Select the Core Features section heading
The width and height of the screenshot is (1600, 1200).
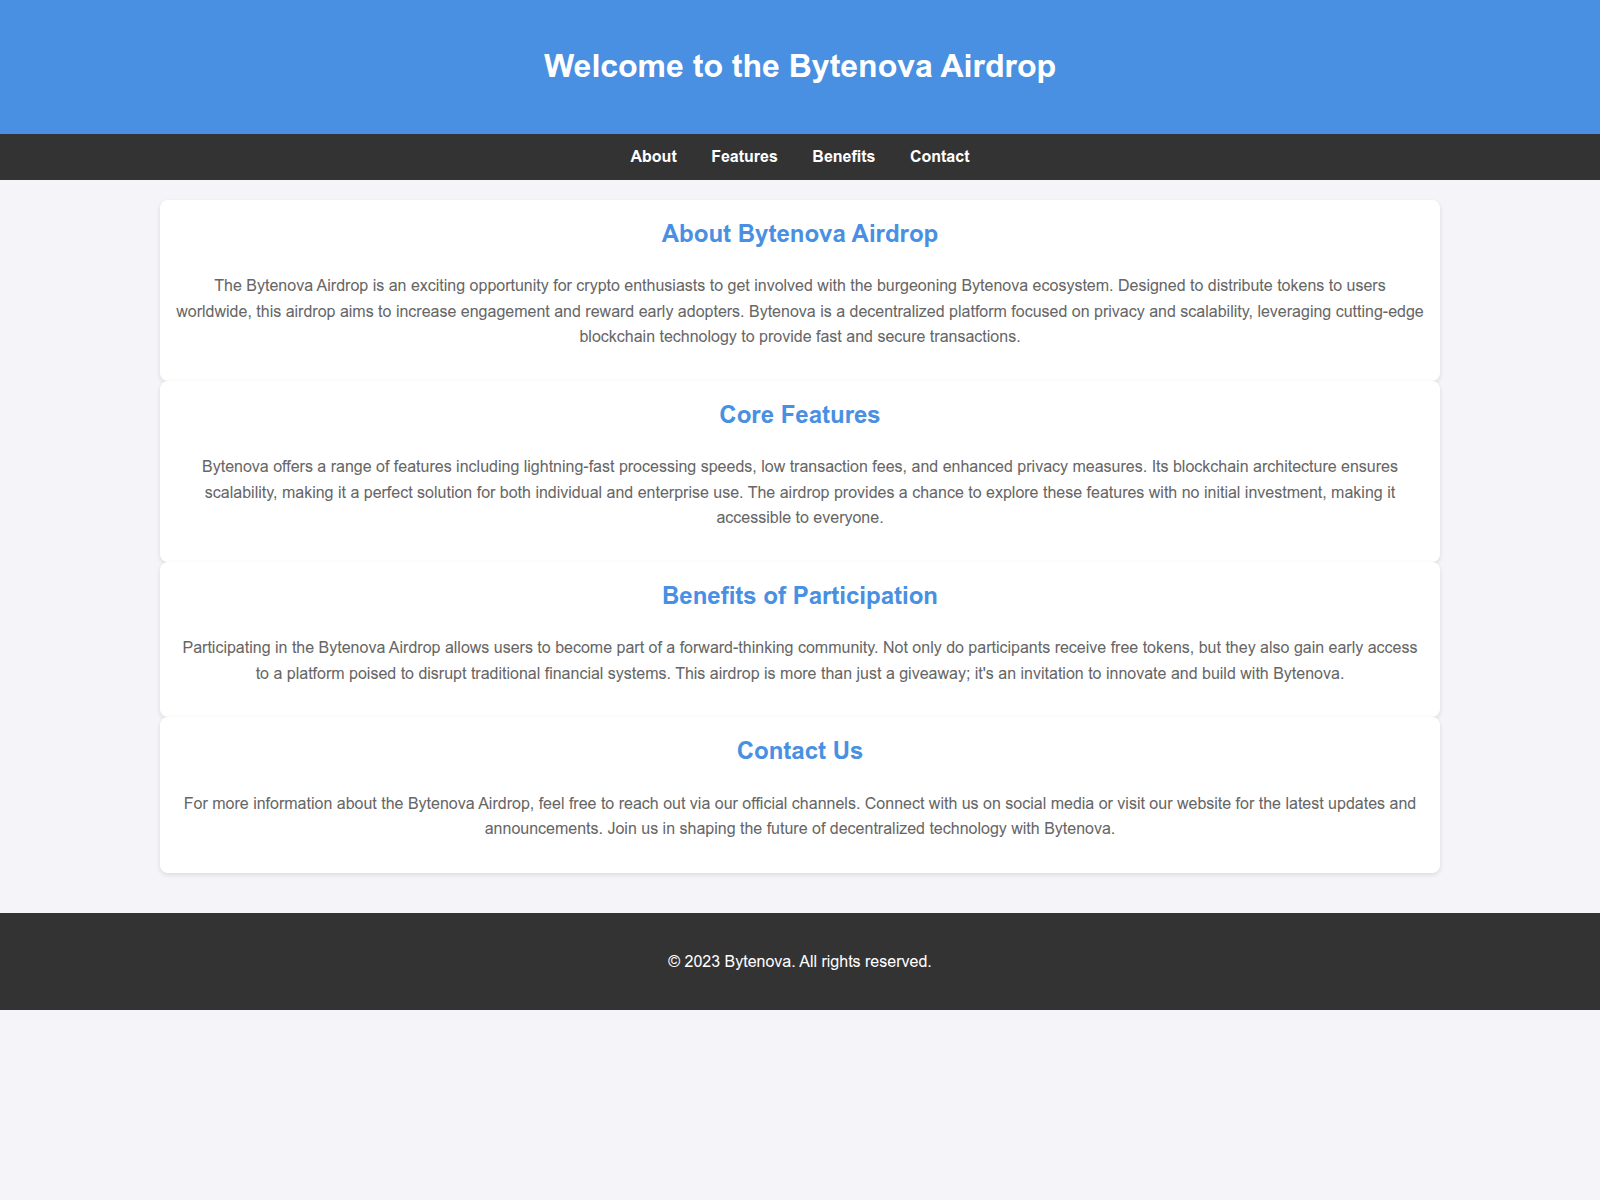coord(800,414)
